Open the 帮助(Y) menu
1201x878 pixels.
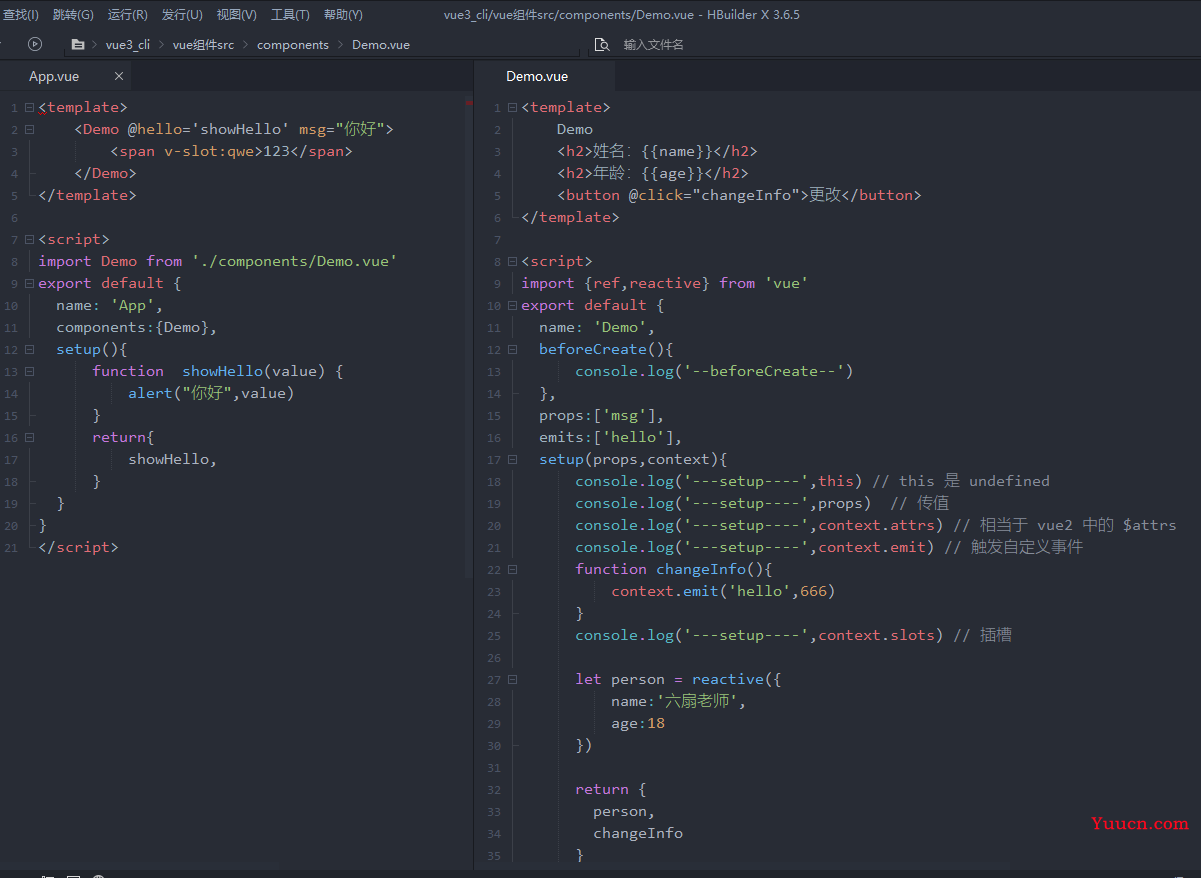point(343,15)
